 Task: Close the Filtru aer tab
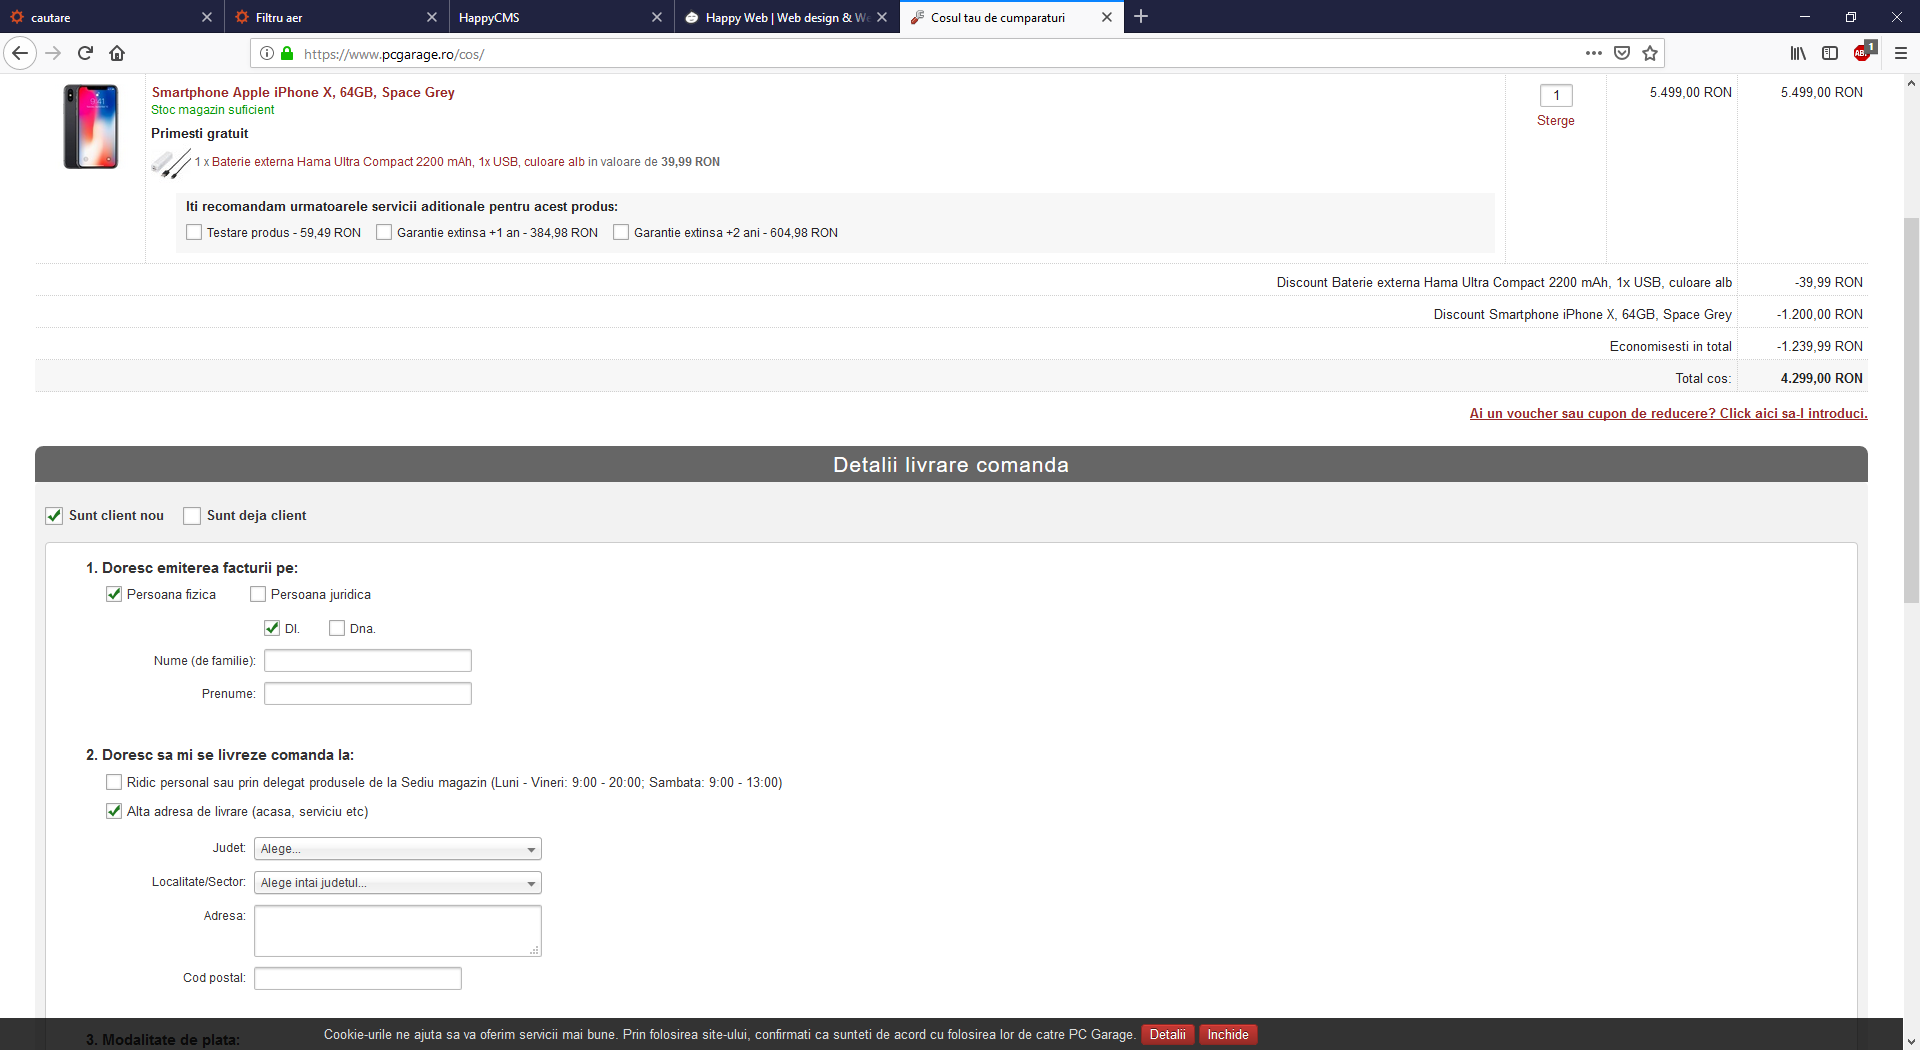(432, 17)
